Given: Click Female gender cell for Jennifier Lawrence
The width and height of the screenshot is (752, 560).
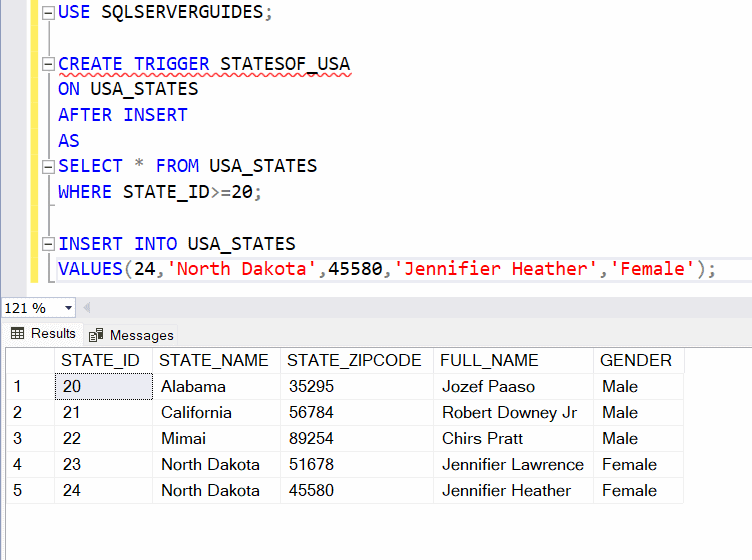Looking at the screenshot, I should tap(638, 464).
